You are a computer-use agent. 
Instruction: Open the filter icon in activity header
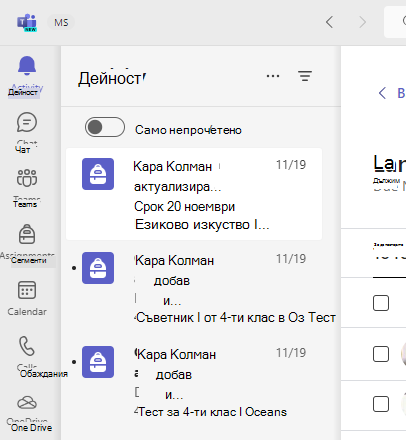pyautogui.click(x=305, y=76)
